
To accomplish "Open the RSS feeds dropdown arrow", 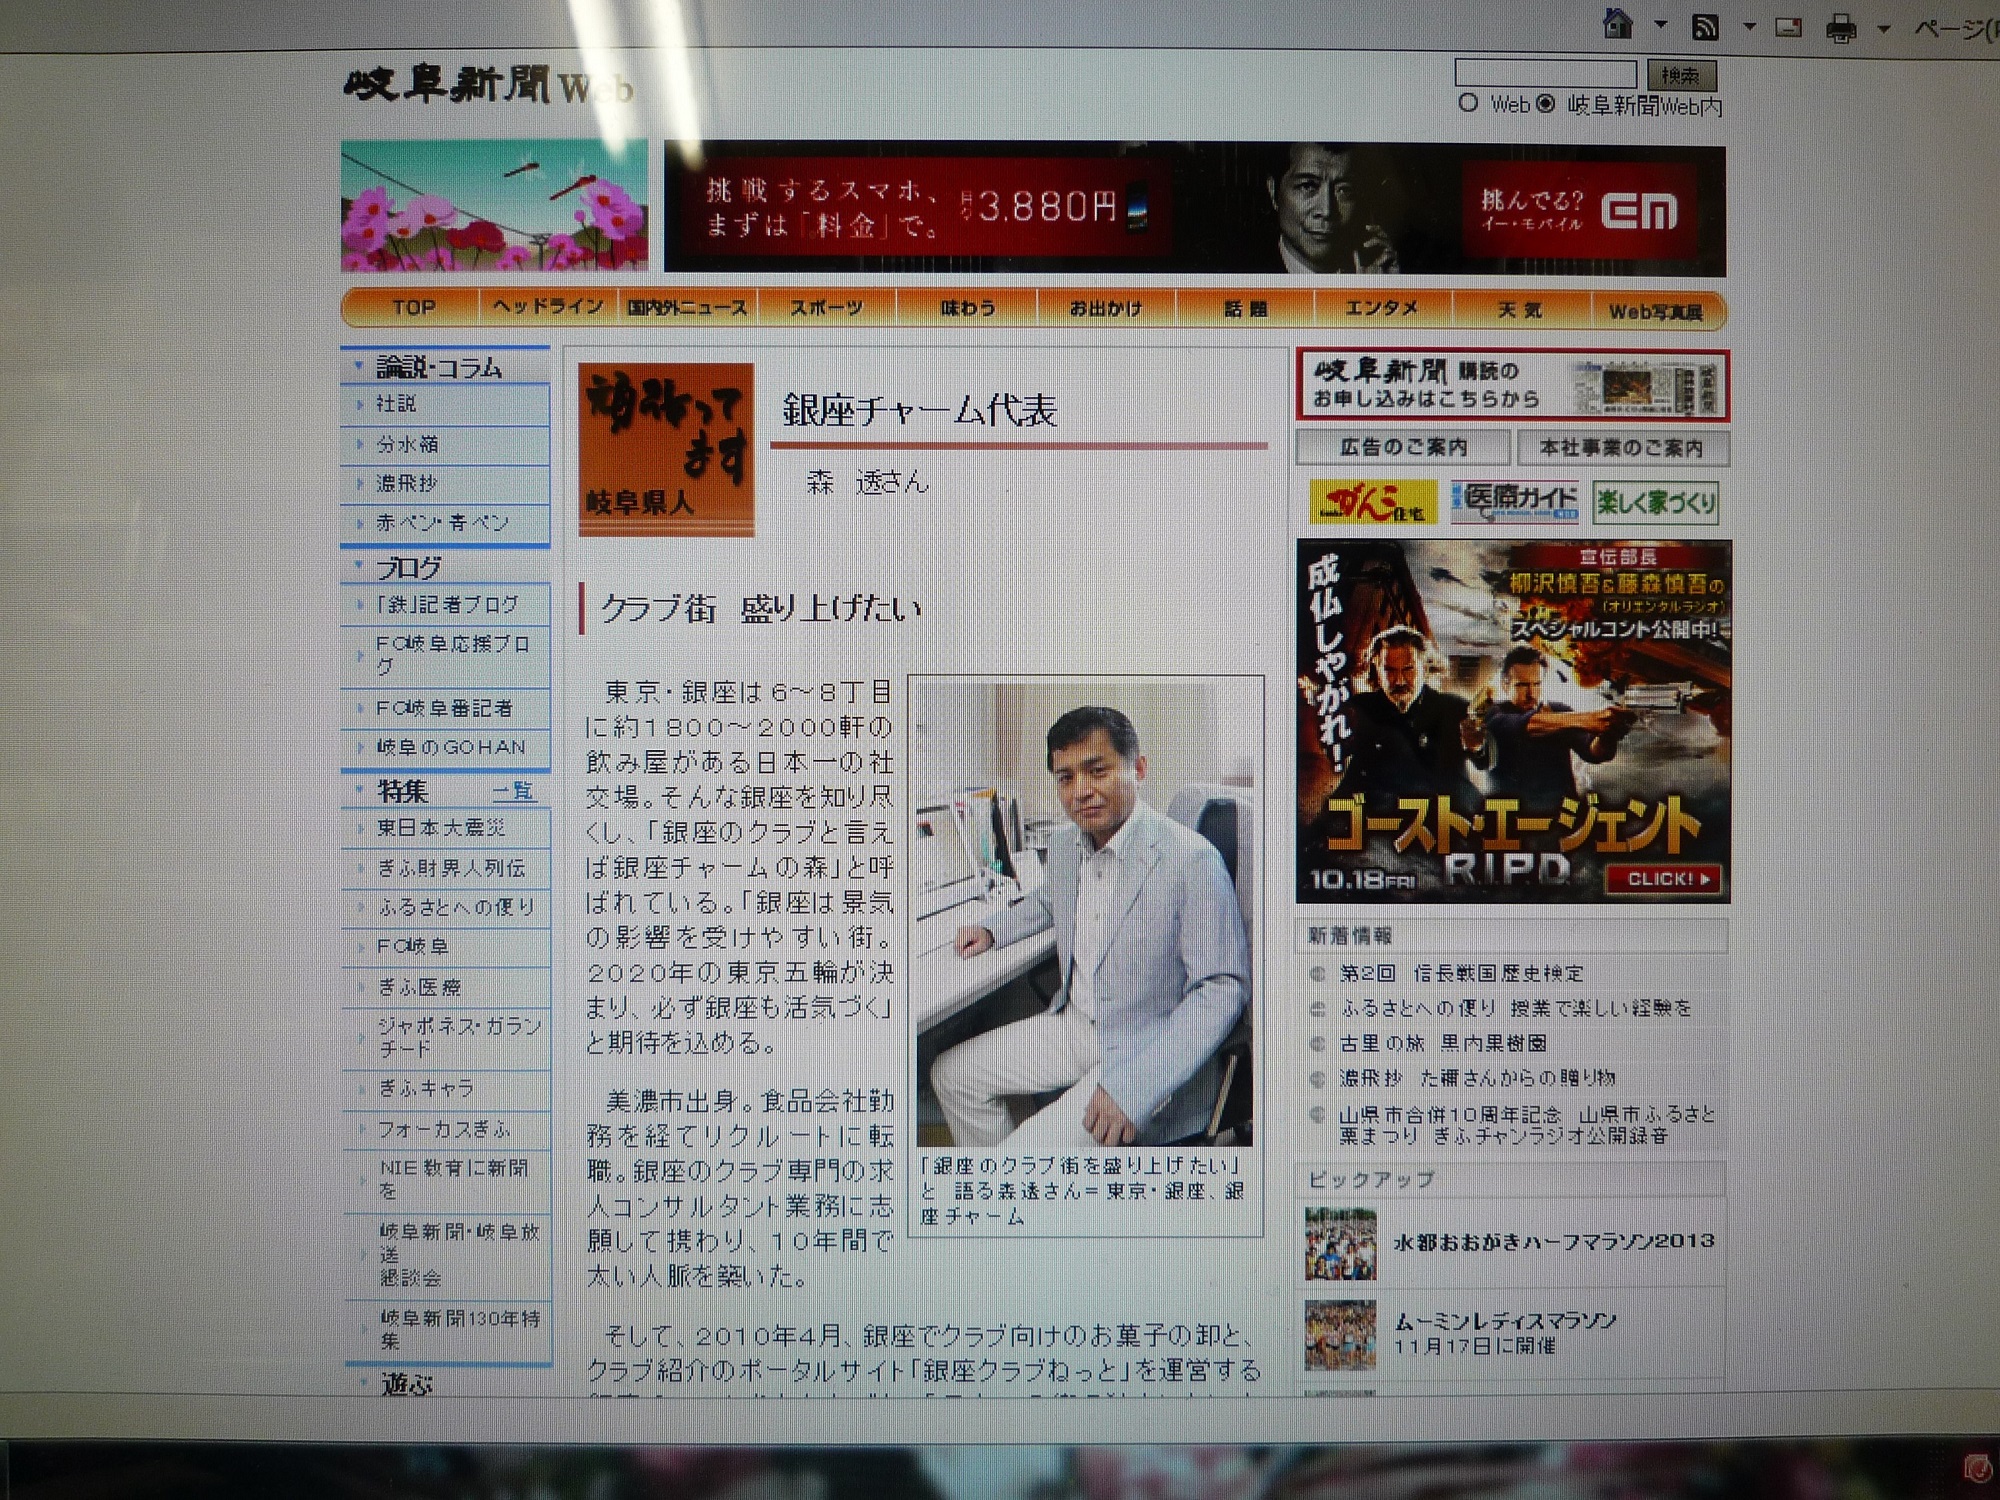I will tap(1749, 27).
